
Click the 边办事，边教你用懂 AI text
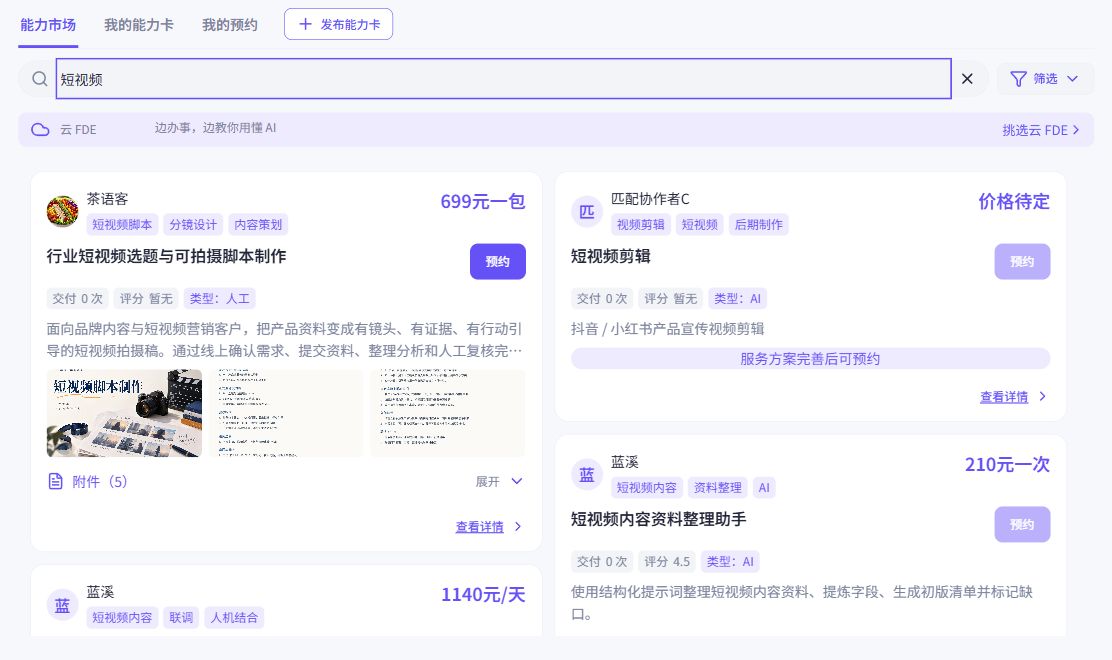pyautogui.click(x=216, y=128)
